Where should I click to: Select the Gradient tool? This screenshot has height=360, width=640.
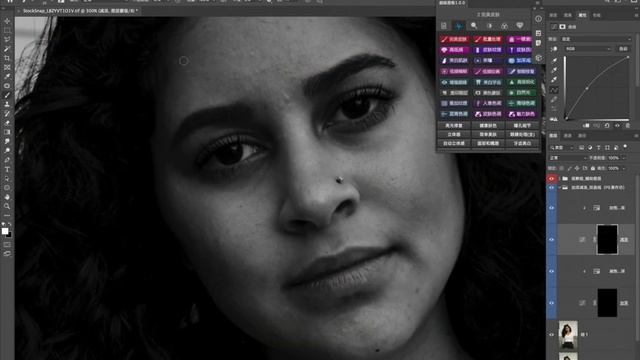pos(7,132)
